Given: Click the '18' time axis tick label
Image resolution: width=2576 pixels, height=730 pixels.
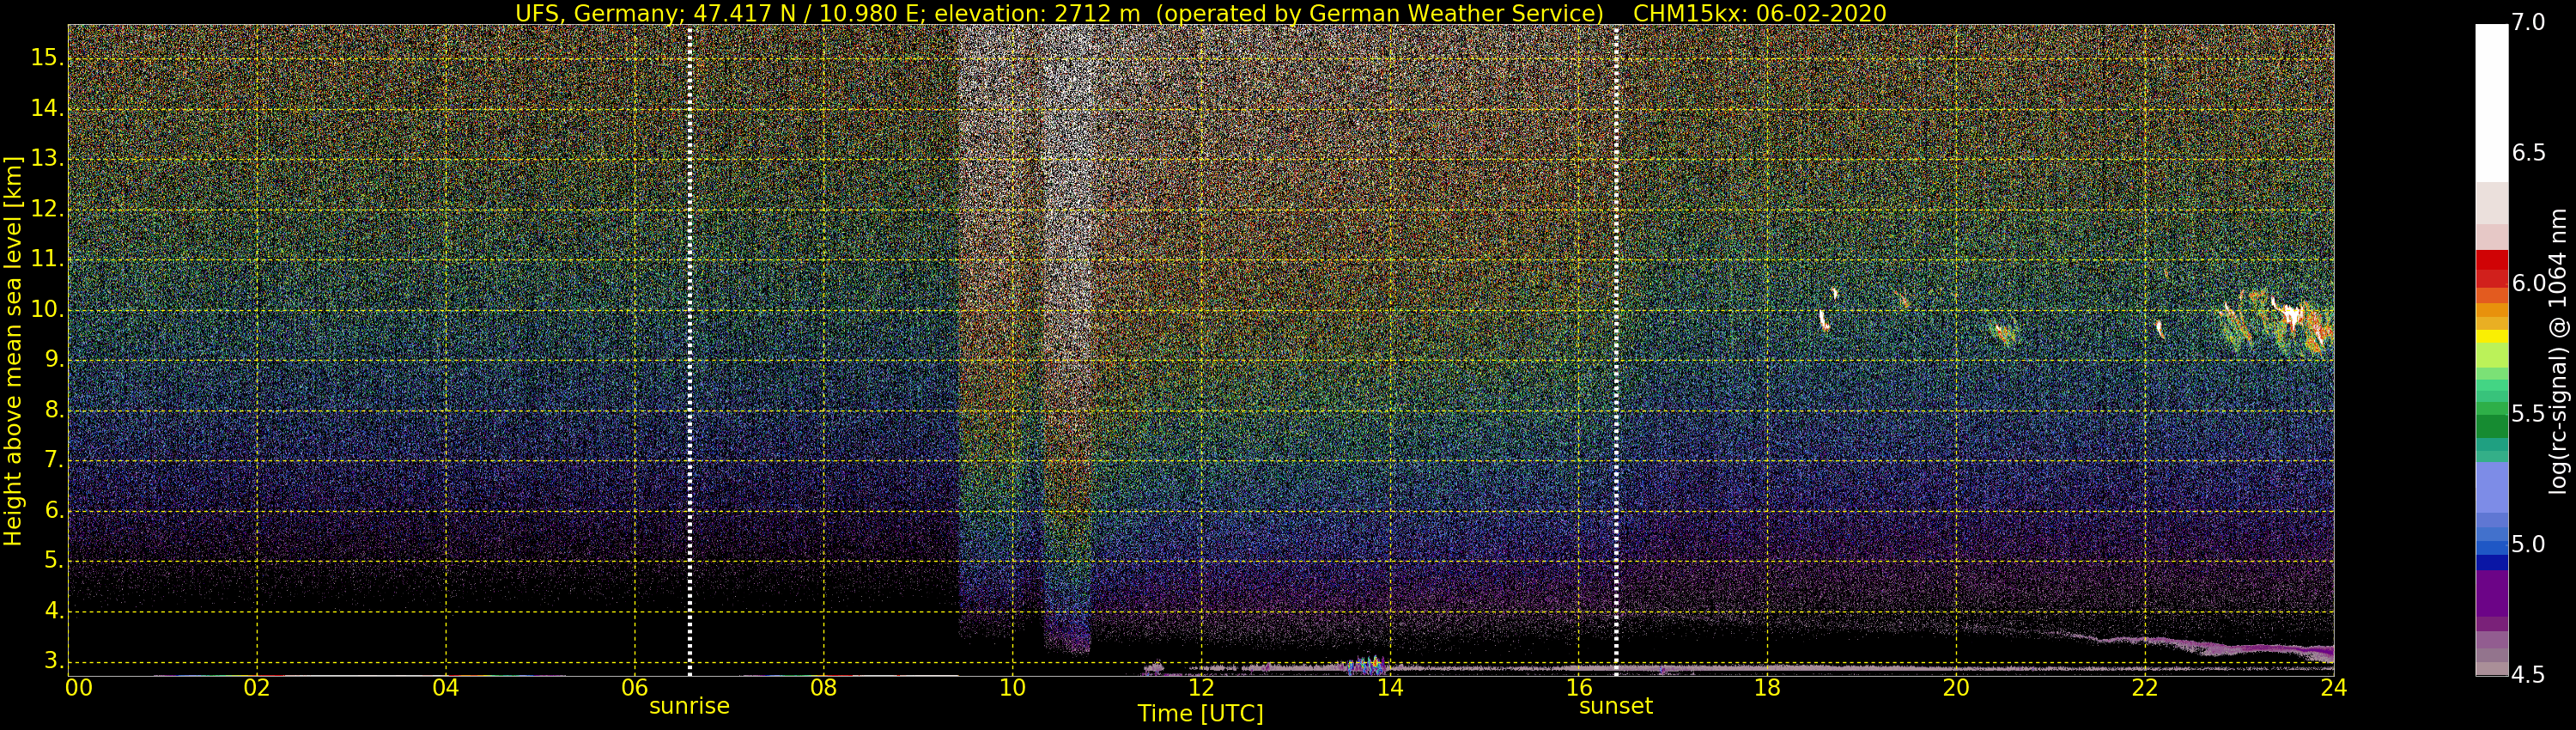Looking at the screenshot, I should coord(1767,688).
